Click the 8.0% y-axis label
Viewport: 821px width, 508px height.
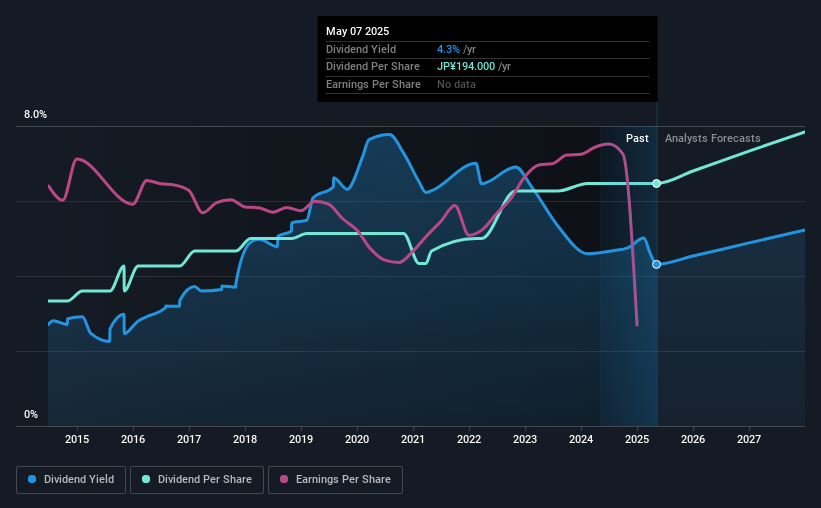pos(35,114)
